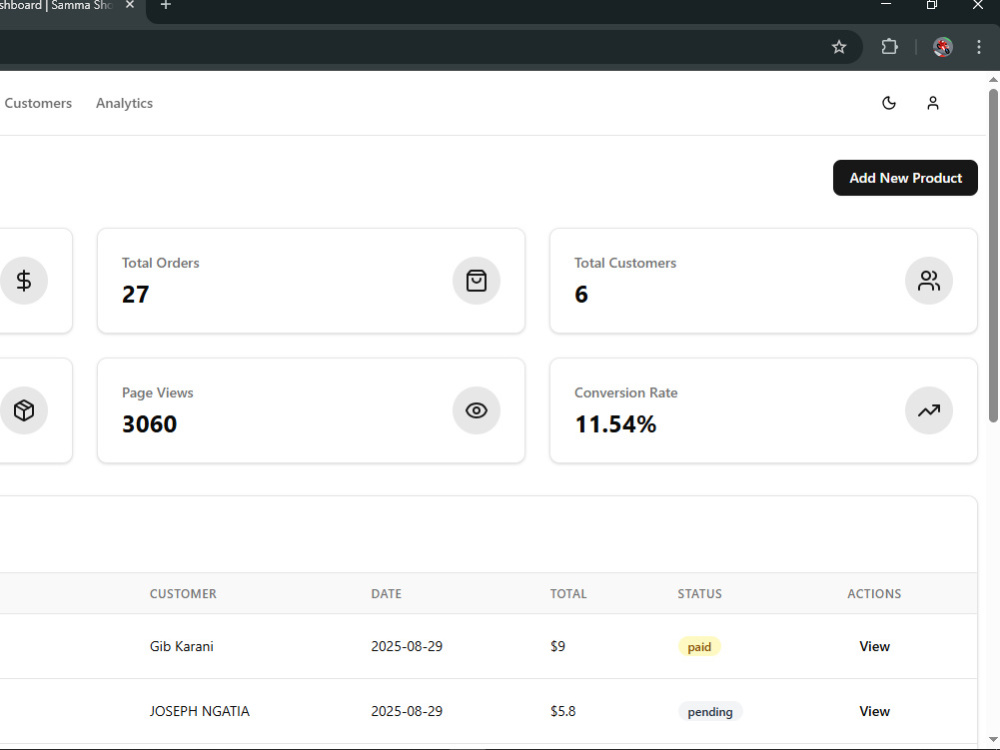Click the people icon in Total Customers
The width and height of the screenshot is (1000, 750).
point(929,281)
